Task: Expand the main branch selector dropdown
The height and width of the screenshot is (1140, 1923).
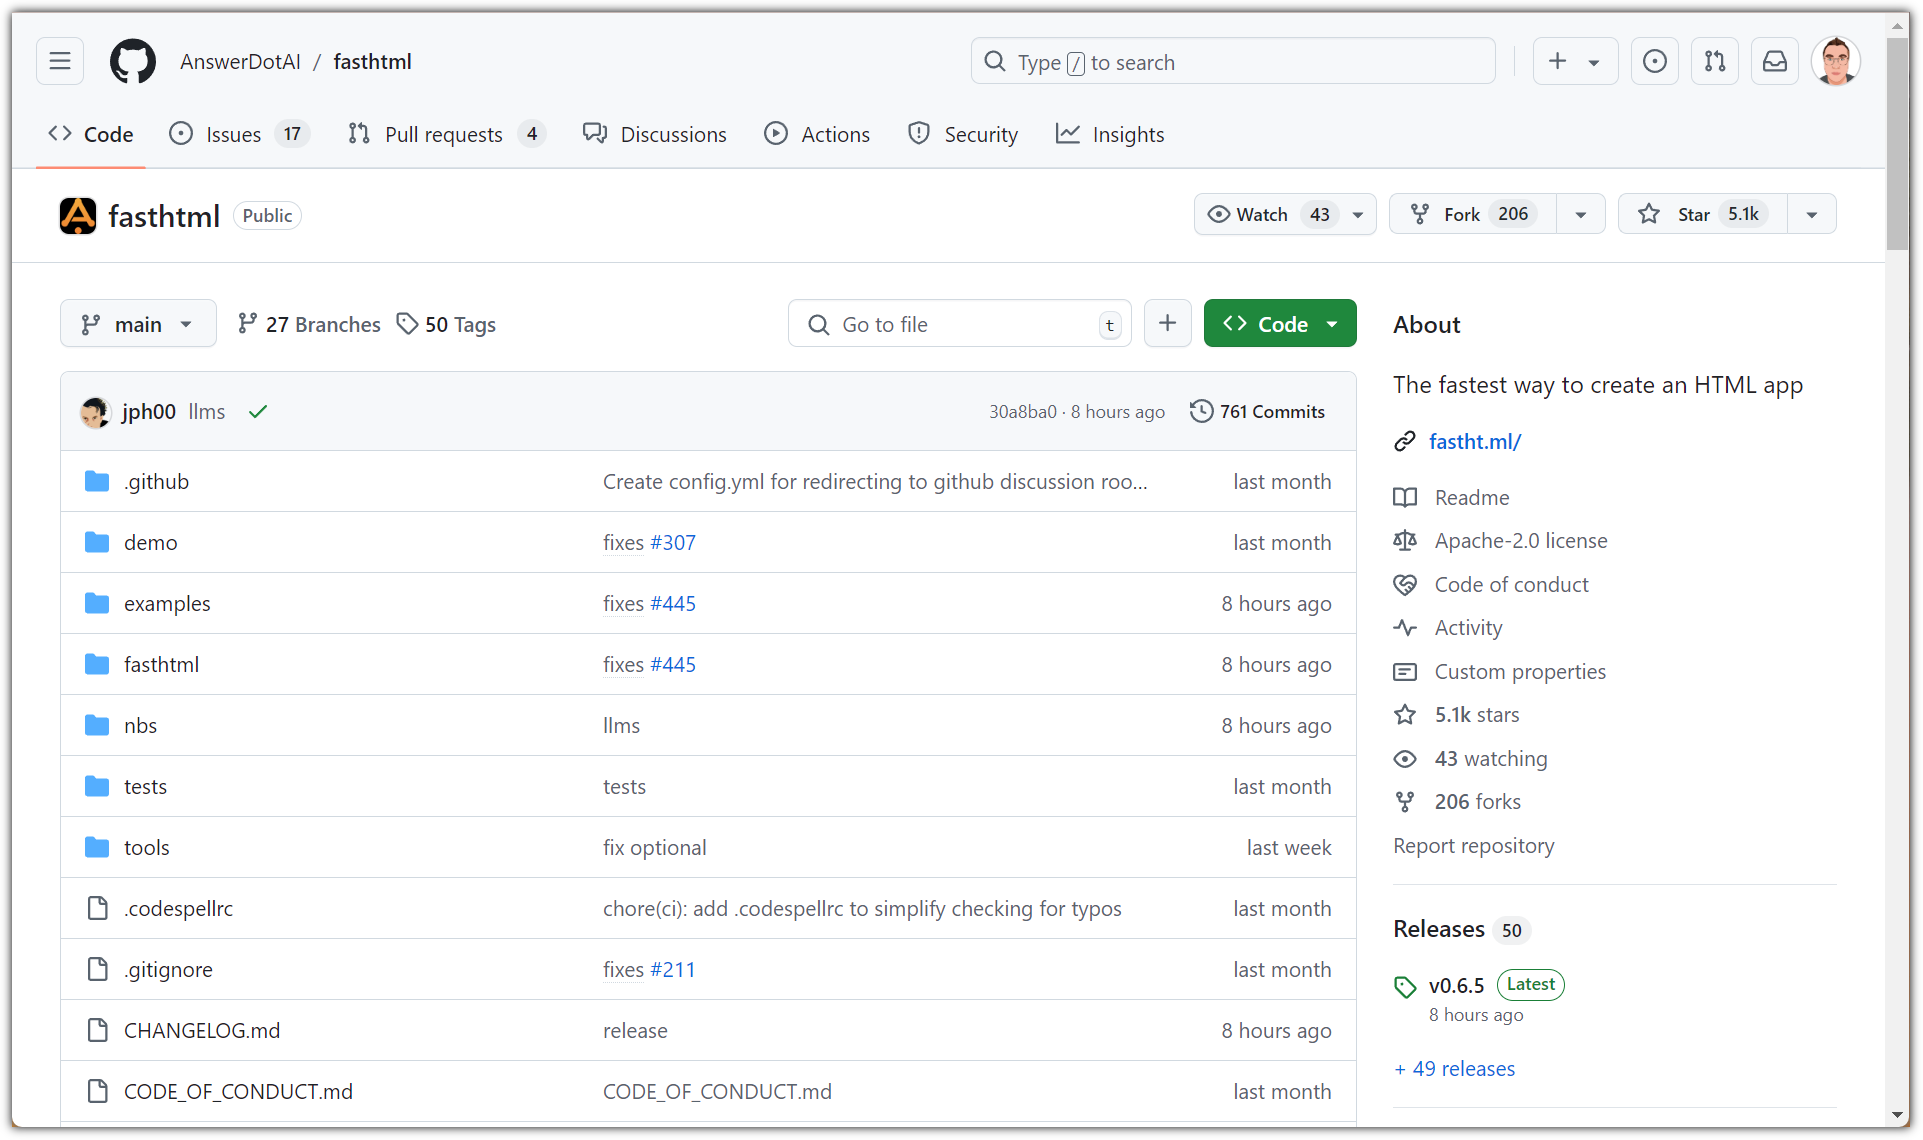Action: point(138,324)
